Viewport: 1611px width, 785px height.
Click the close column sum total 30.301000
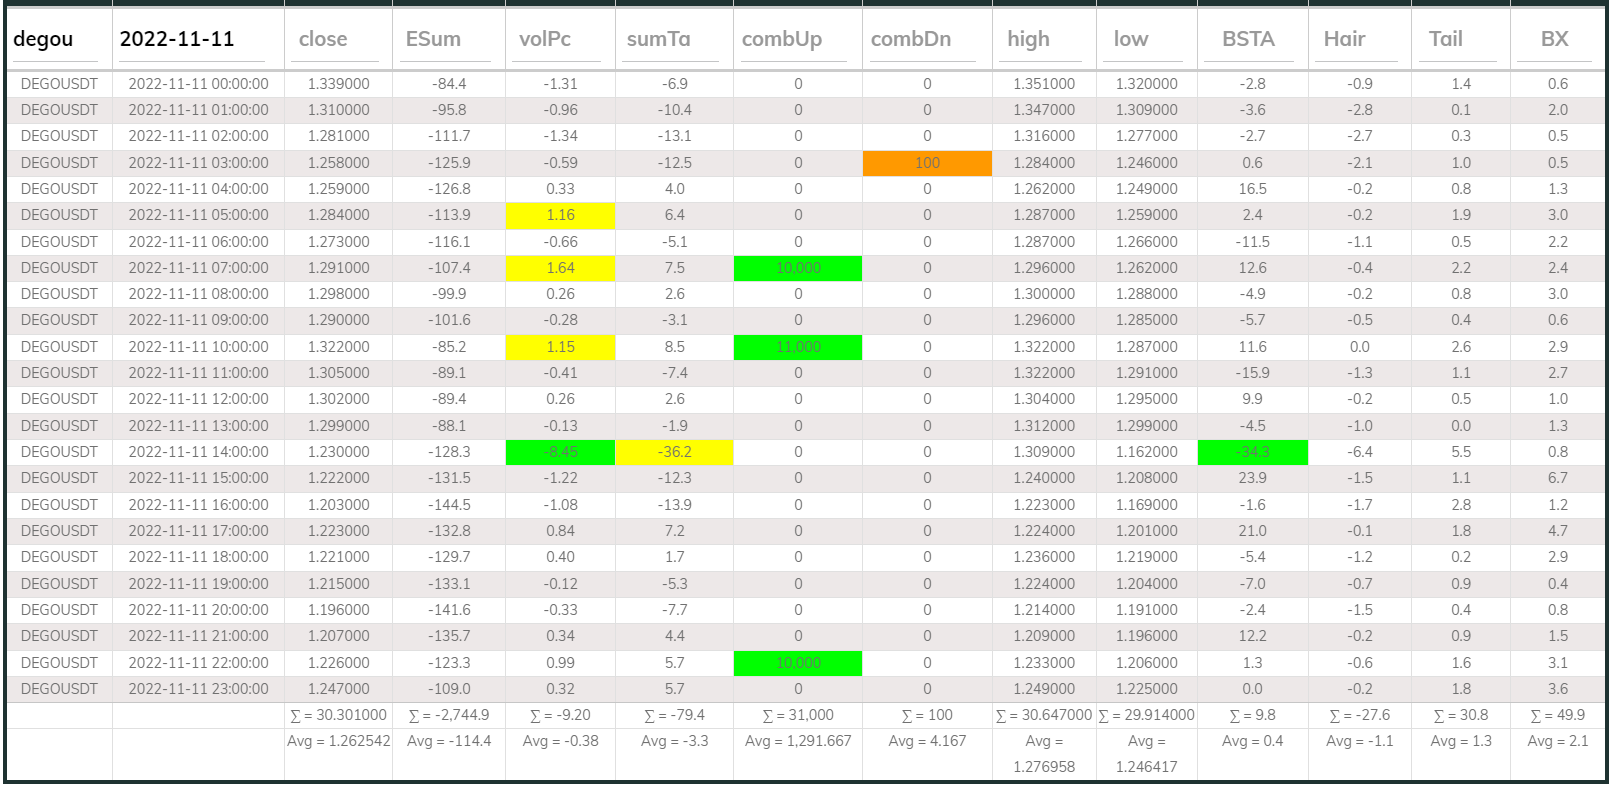tap(338, 715)
